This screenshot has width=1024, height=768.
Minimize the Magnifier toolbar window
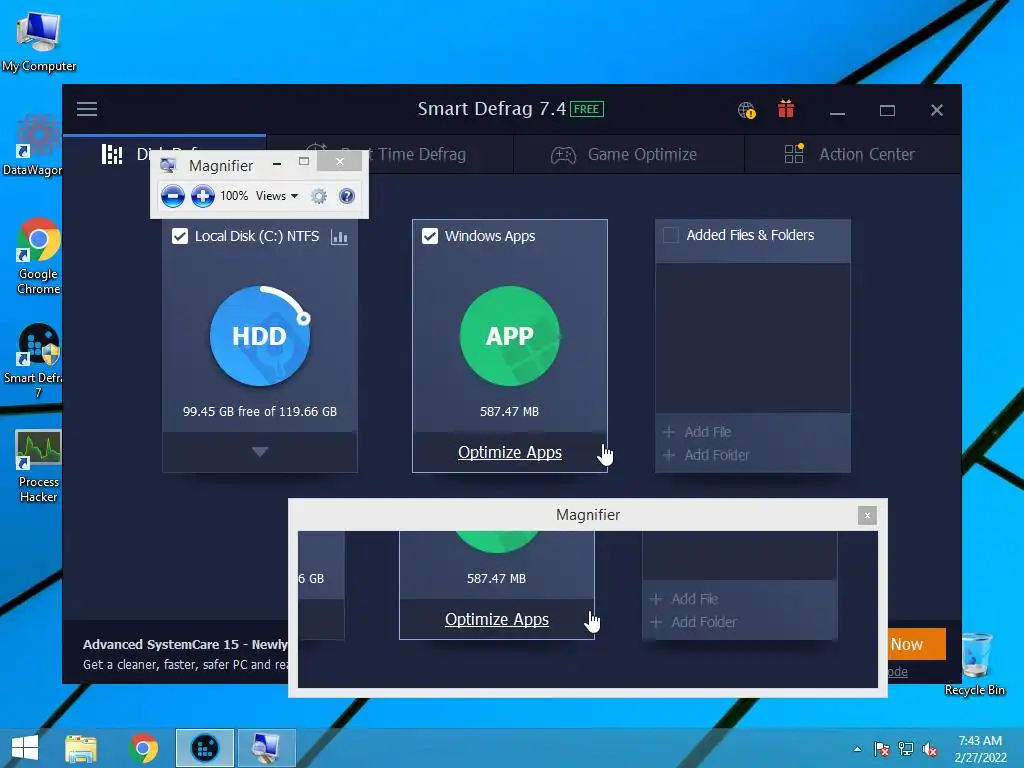(277, 164)
